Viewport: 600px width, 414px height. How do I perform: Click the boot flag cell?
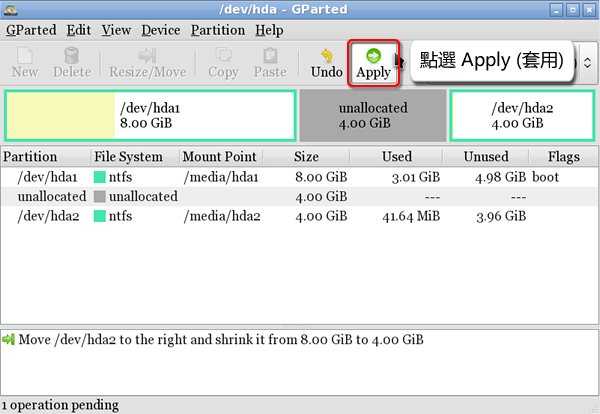point(546,177)
